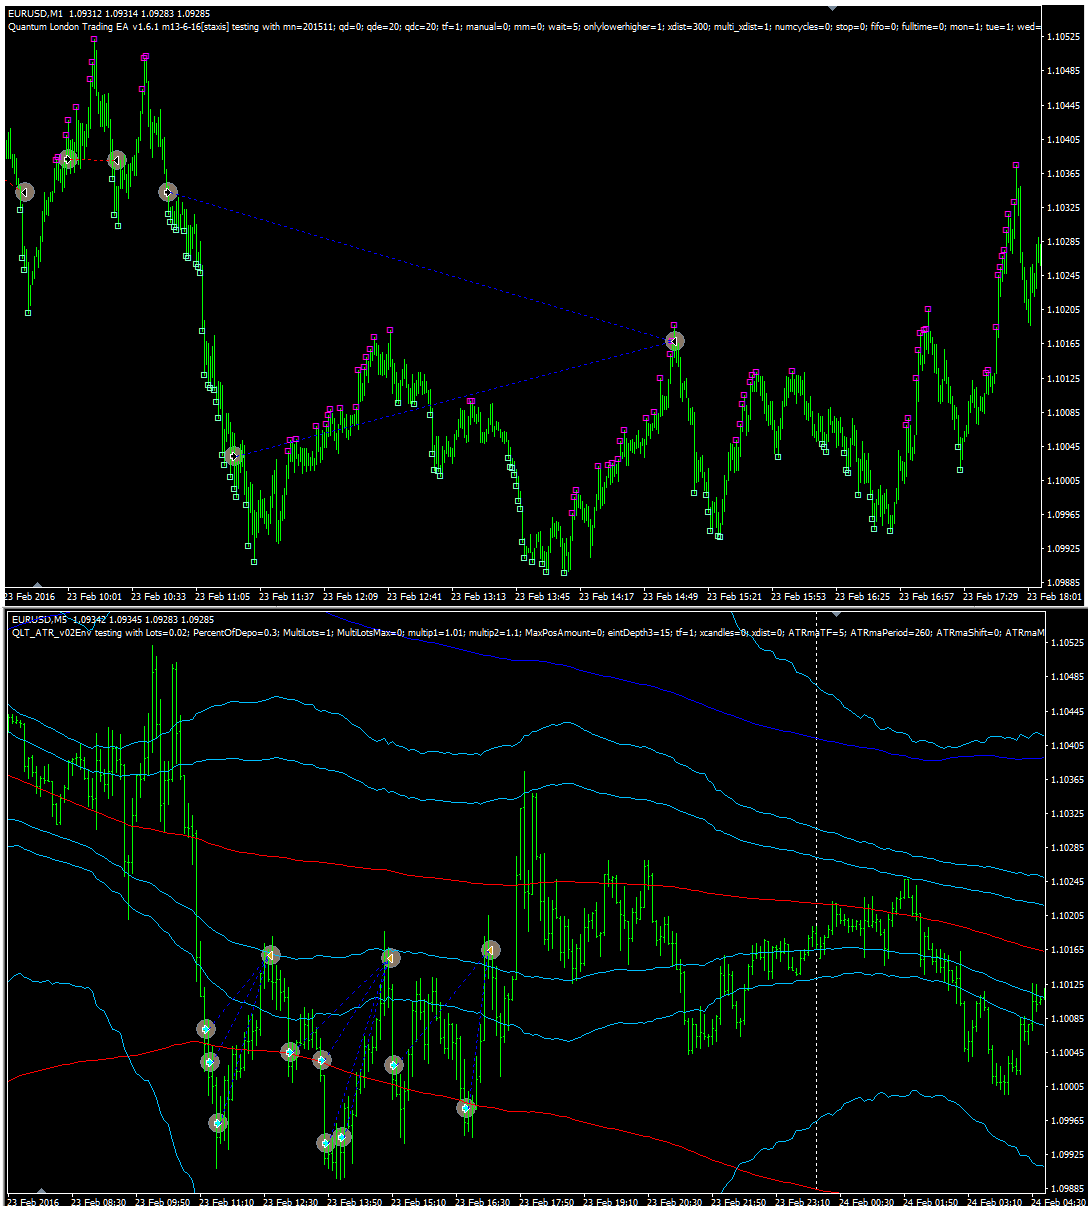
Task: Click leftmost trade arrow marker on M1 chart
Action: [x=25, y=192]
